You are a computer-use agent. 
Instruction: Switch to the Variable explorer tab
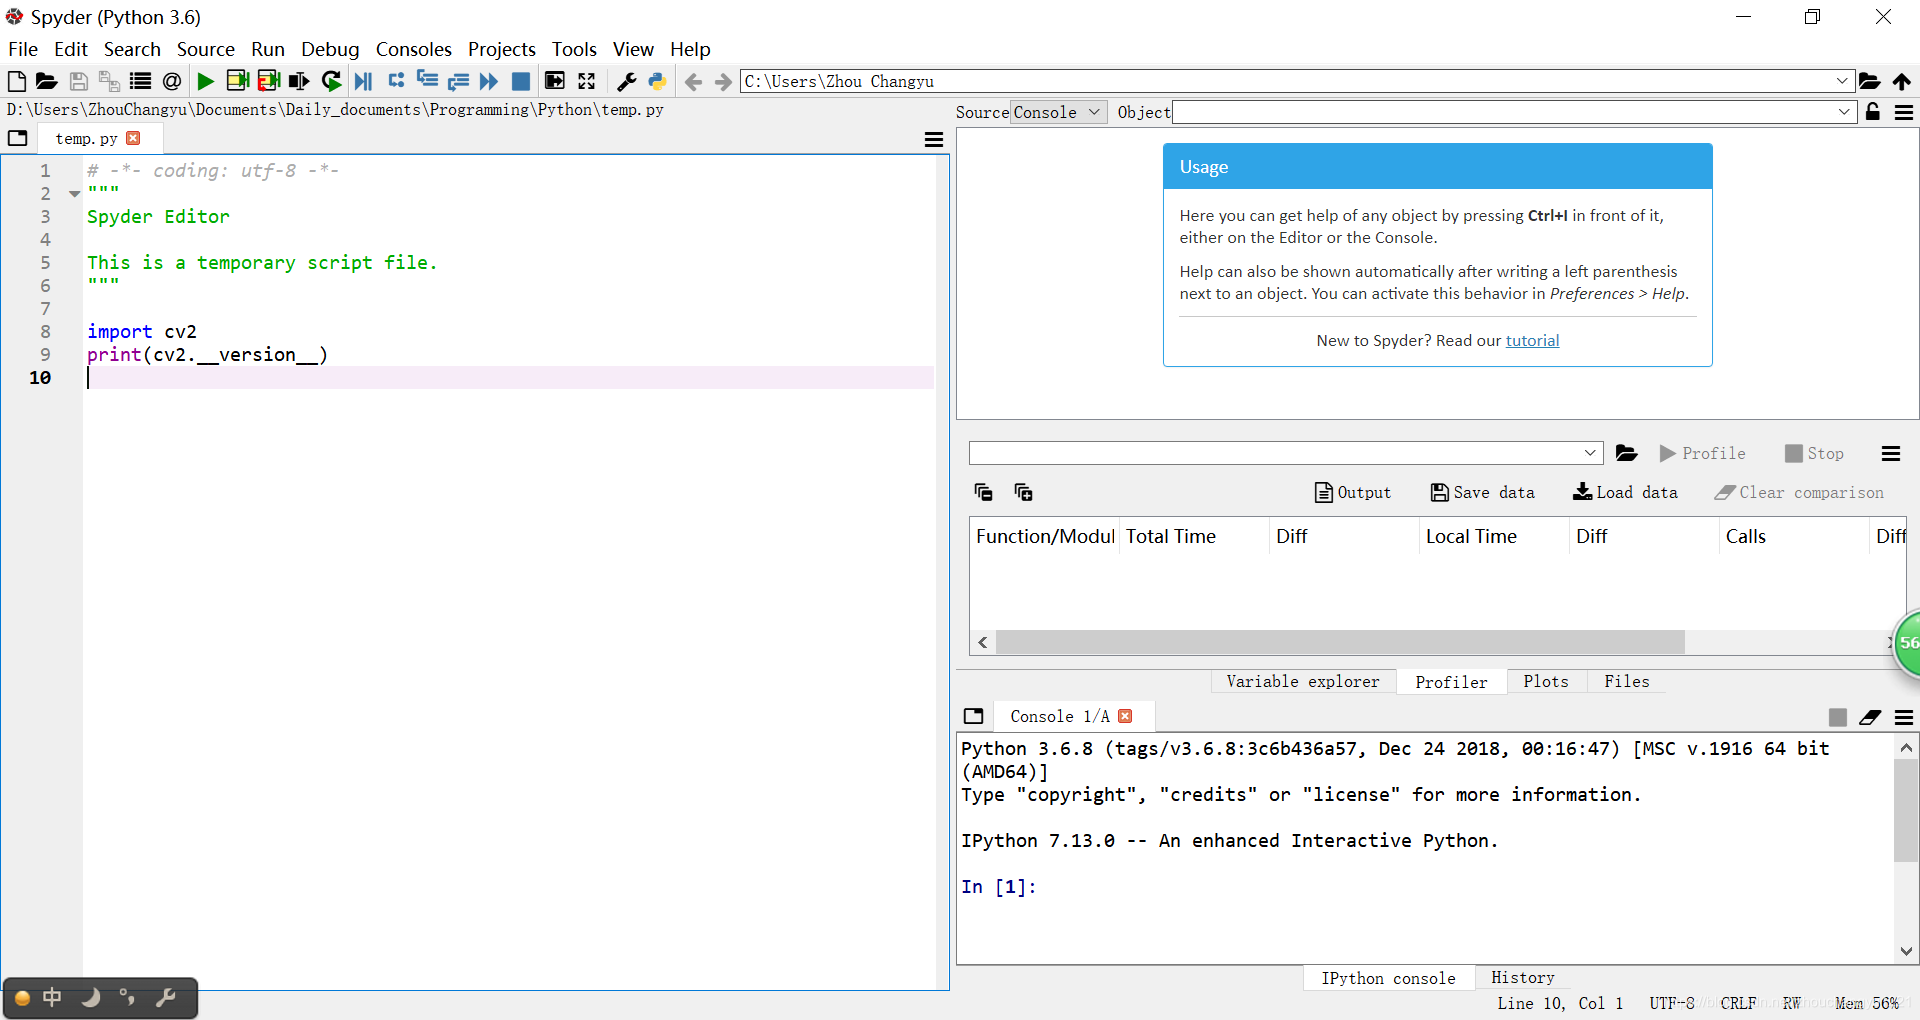1303,681
